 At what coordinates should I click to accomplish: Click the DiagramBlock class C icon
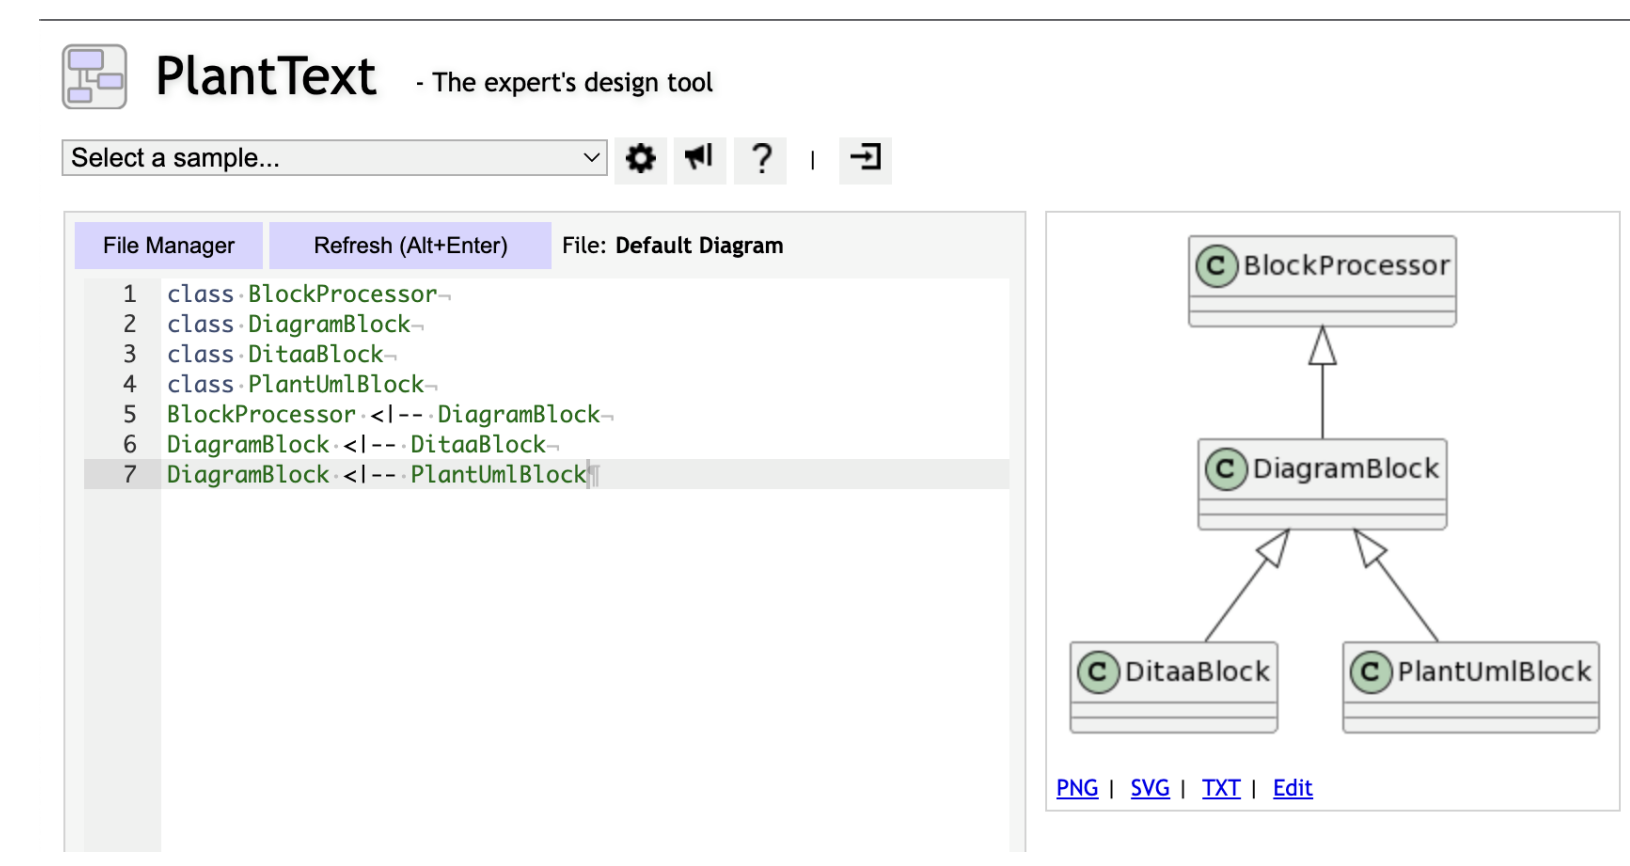(1225, 469)
